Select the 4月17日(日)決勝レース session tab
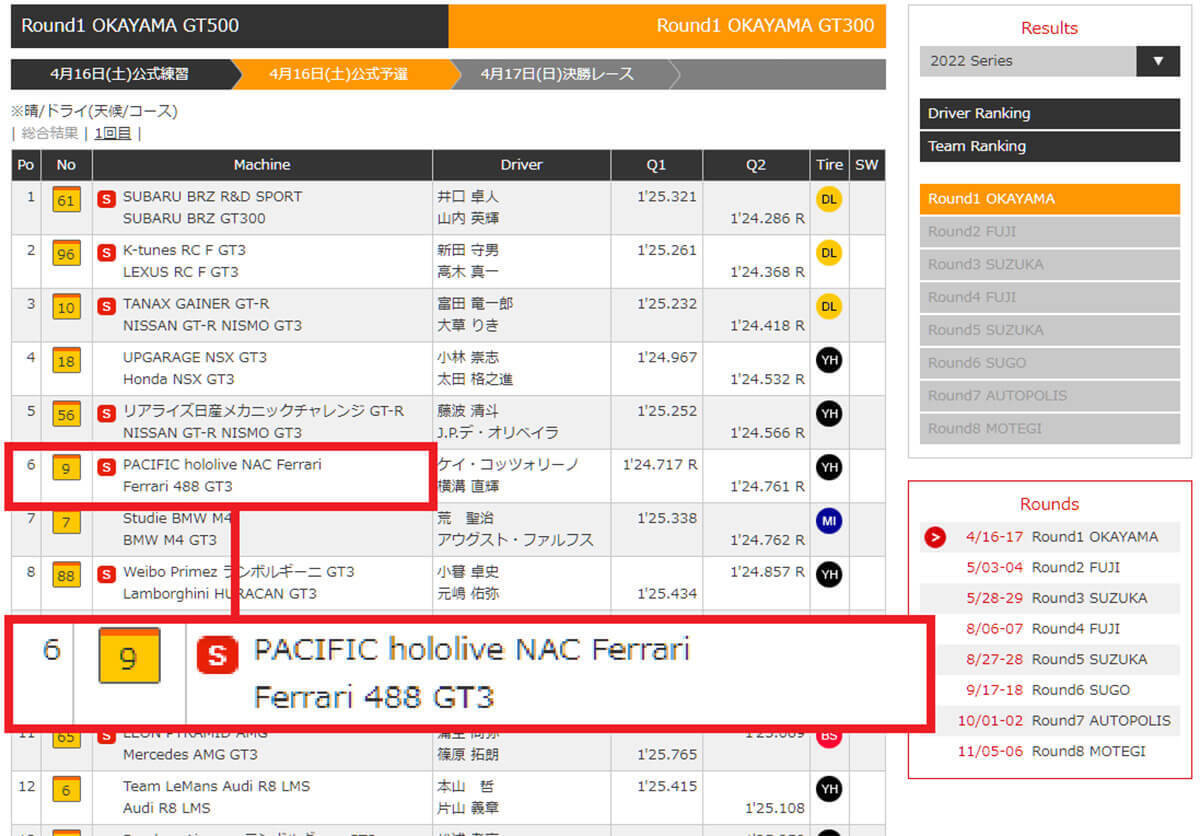Image resolution: width=1200 pixels, height=836 pixels. coord(557,74)
